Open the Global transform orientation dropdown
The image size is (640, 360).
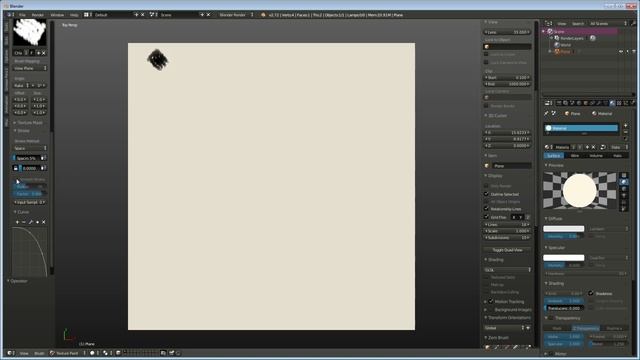(503, 328)
